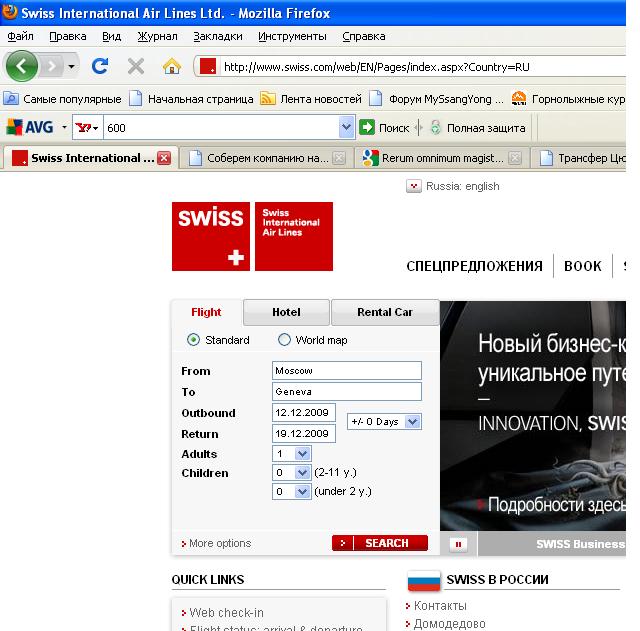Click the AVG toolbar logo
The image size is (640, 631).
coord(30,127)
